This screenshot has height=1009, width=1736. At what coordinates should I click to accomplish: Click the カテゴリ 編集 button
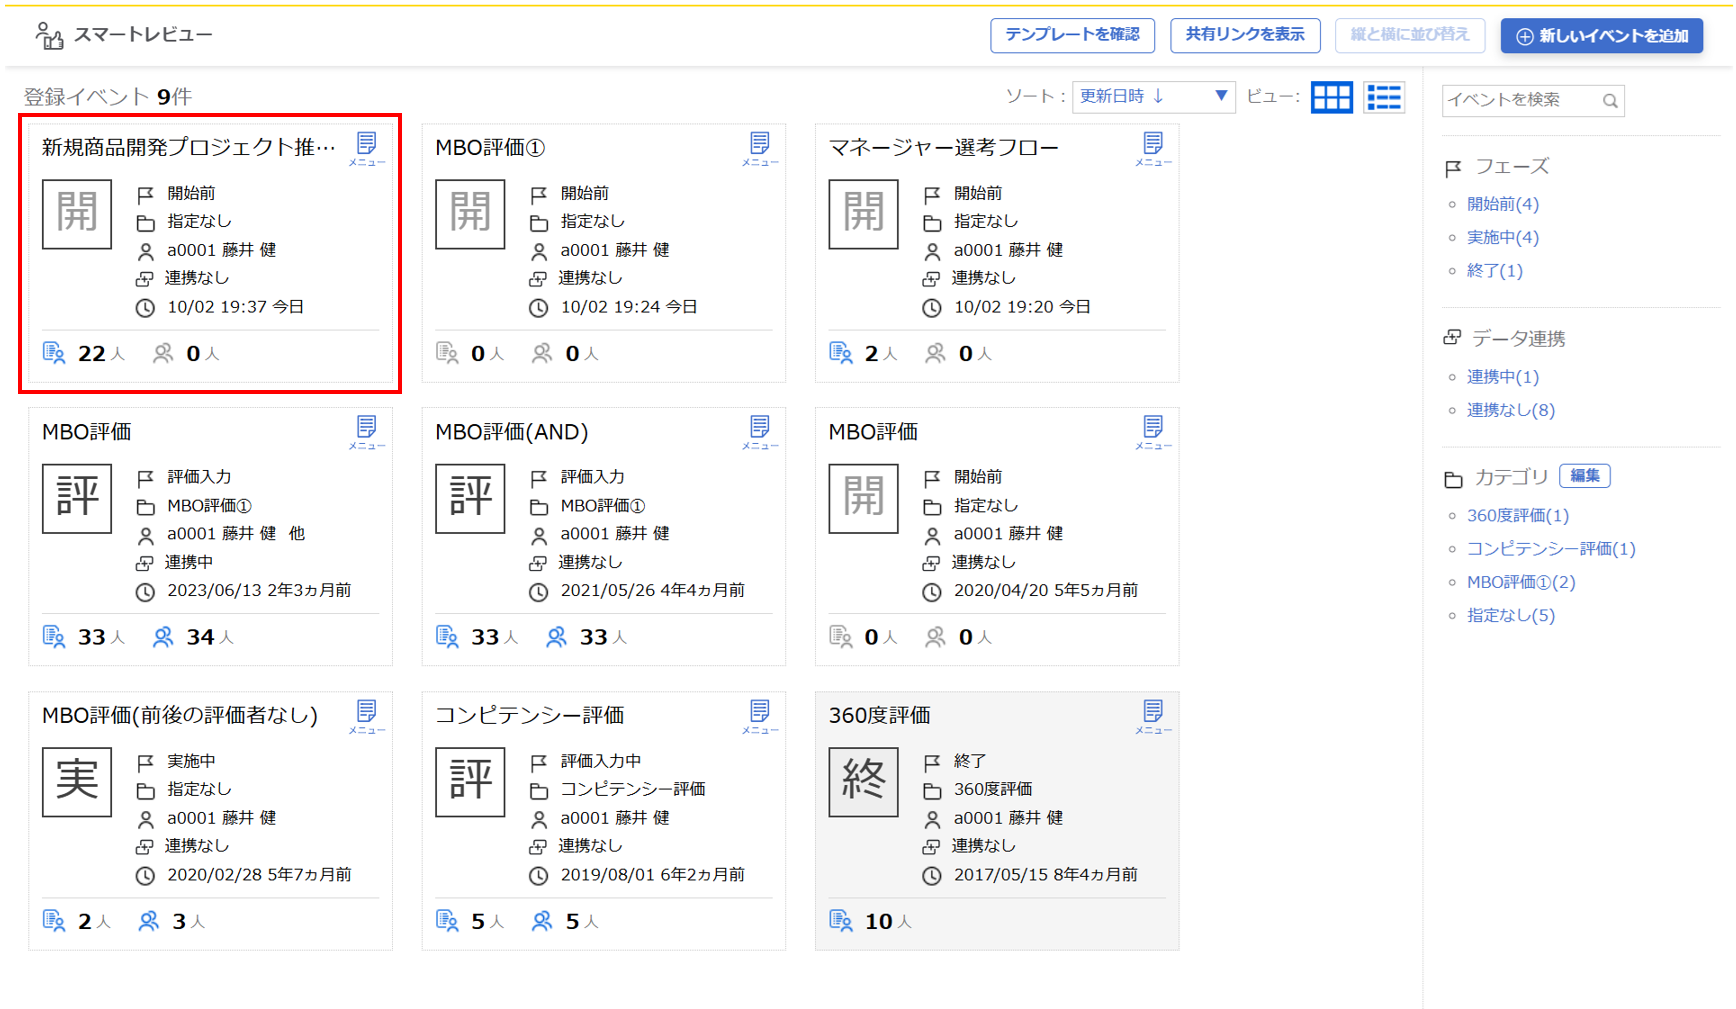tap(1584, 476)
